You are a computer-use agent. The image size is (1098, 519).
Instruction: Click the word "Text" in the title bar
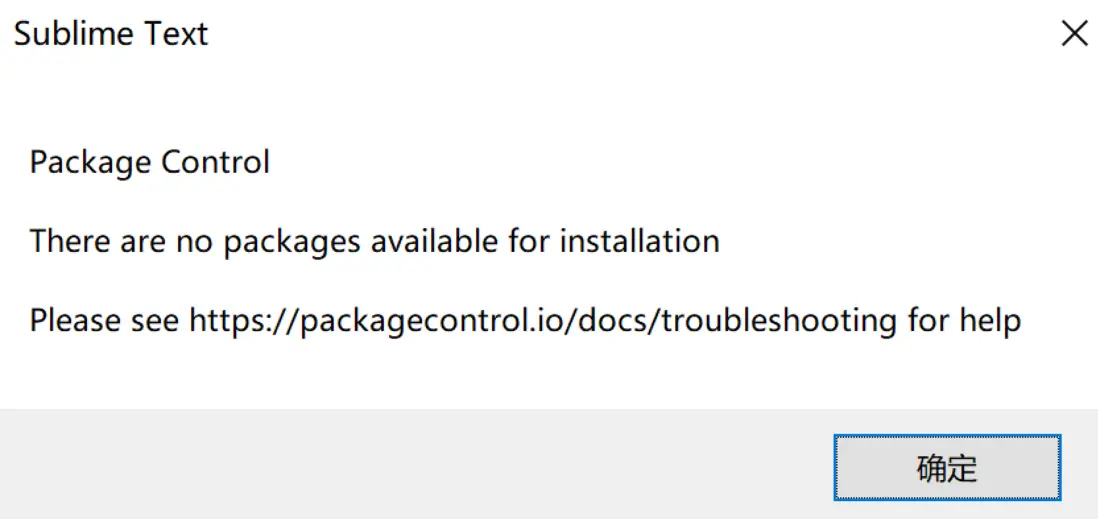tap(176, 34)
